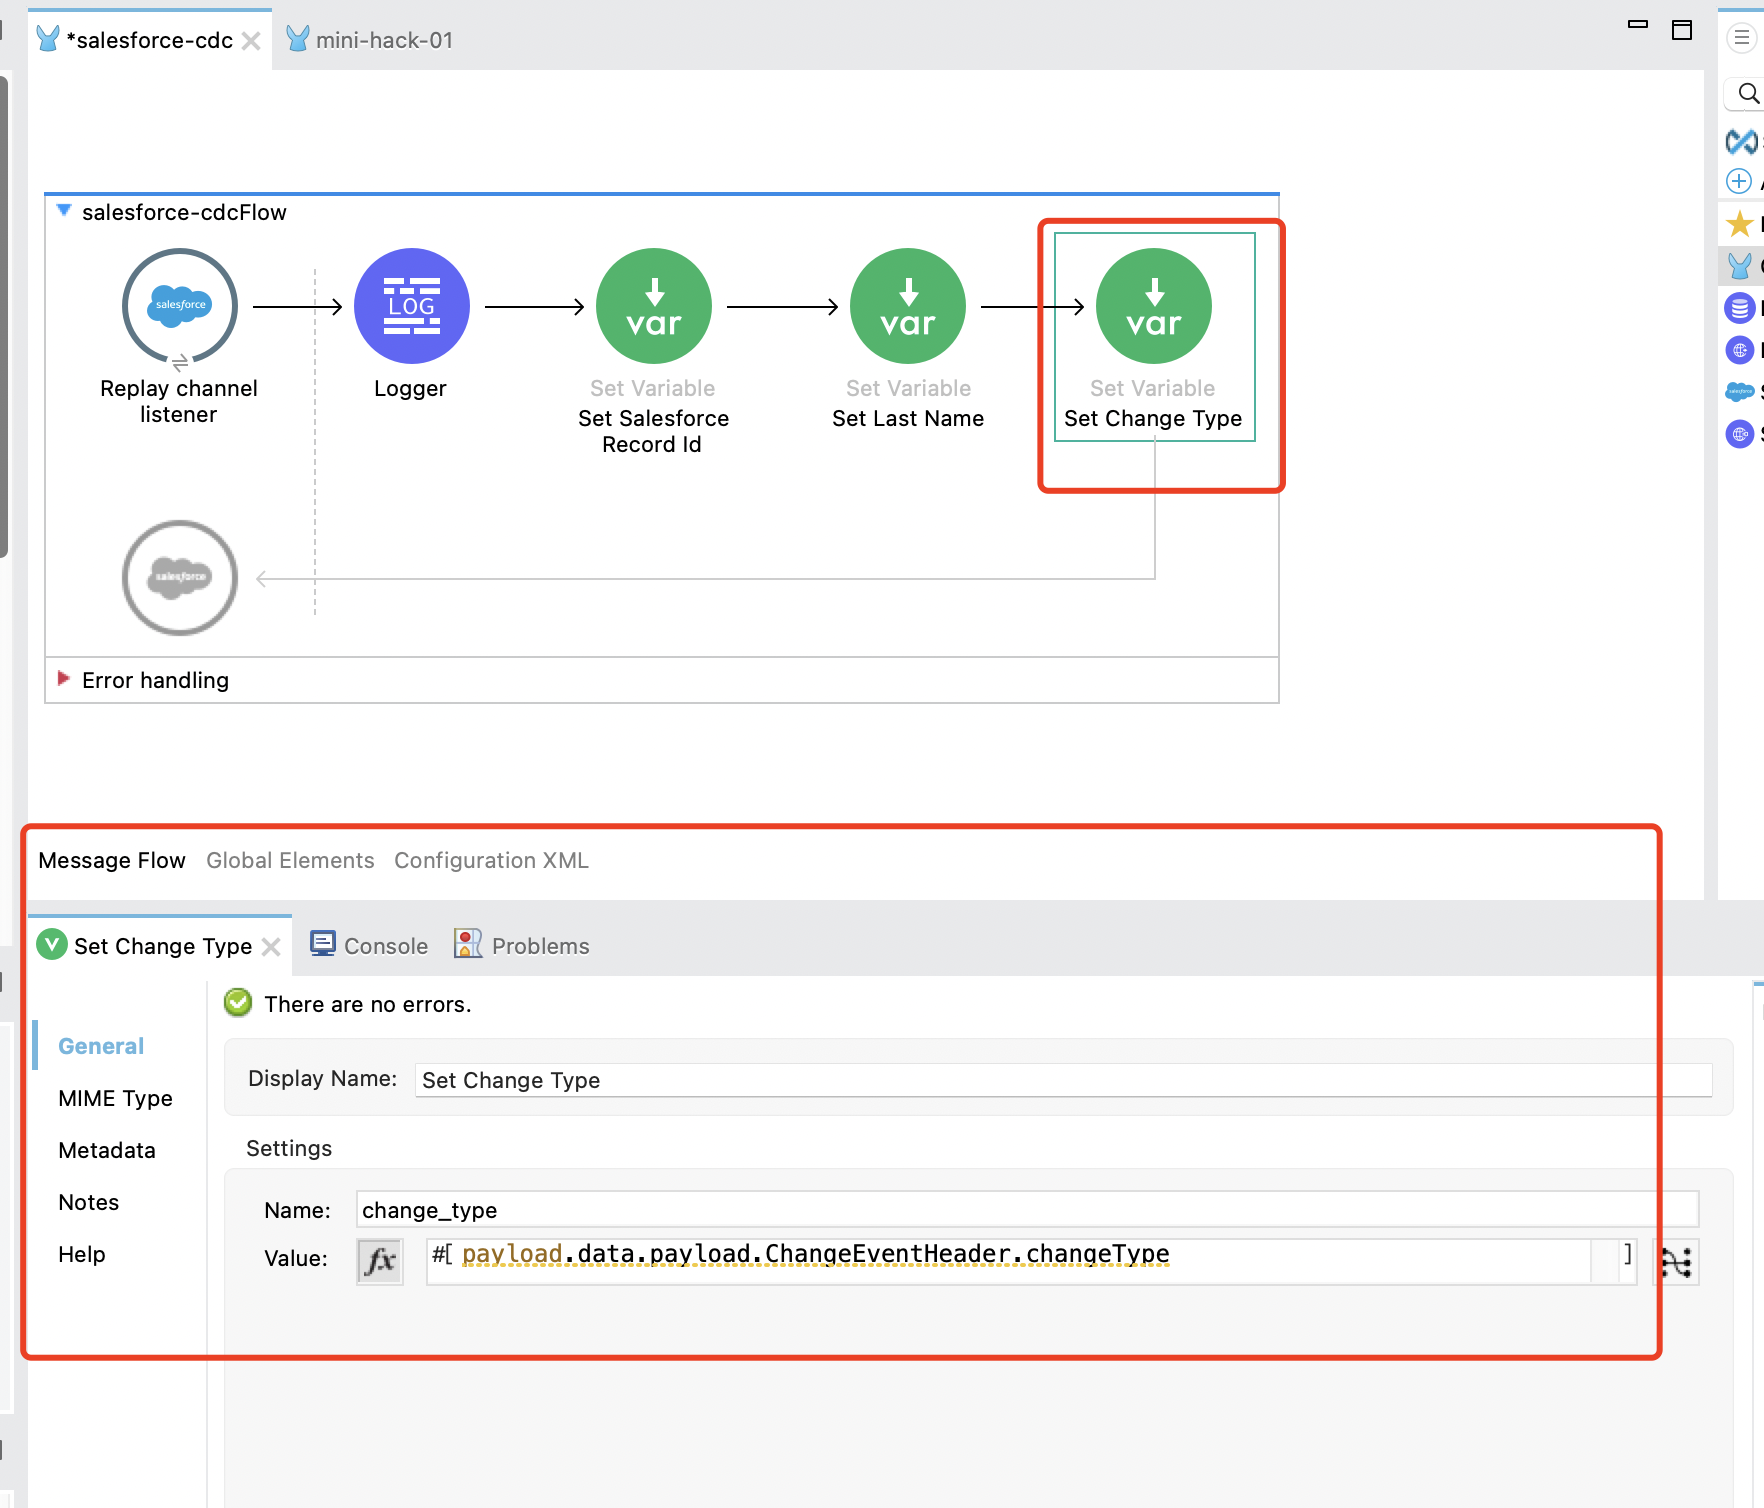Open the DataWeave expression mapping icon
The height and width of the screenshot is (1508, 1764).
coord(1676,1262)
